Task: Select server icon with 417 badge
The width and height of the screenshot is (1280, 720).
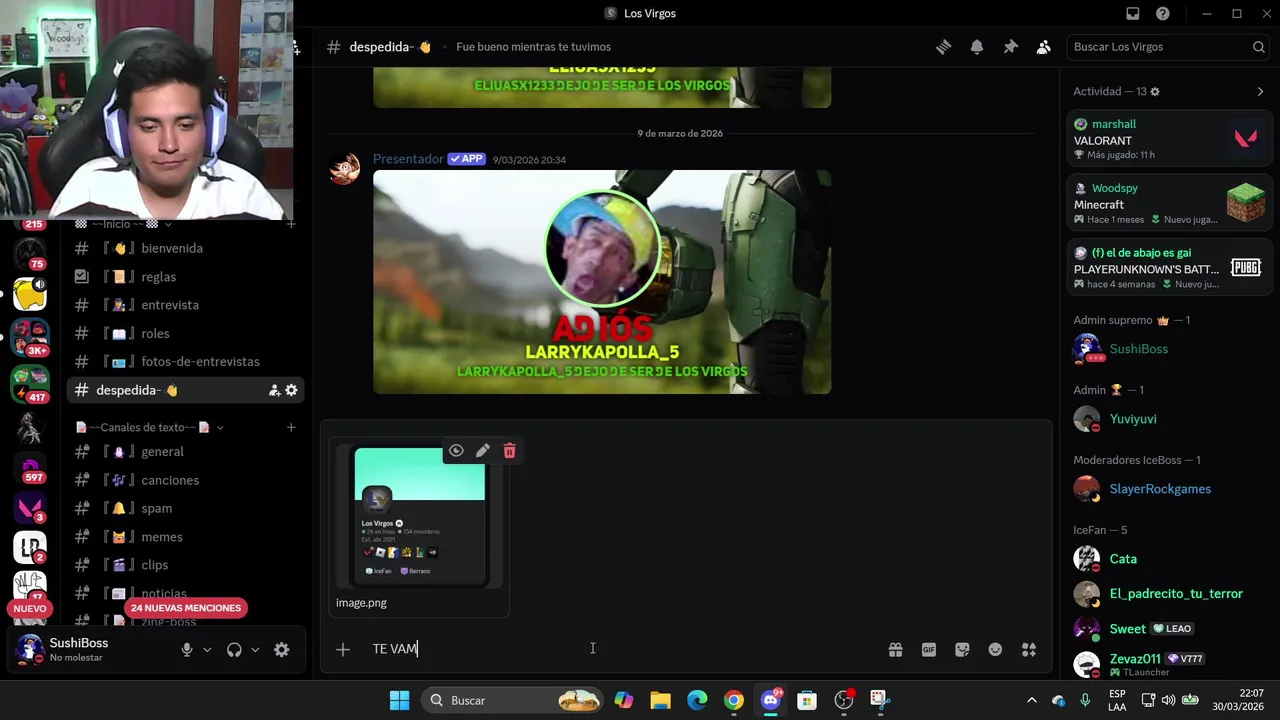Action: (30, 384)
